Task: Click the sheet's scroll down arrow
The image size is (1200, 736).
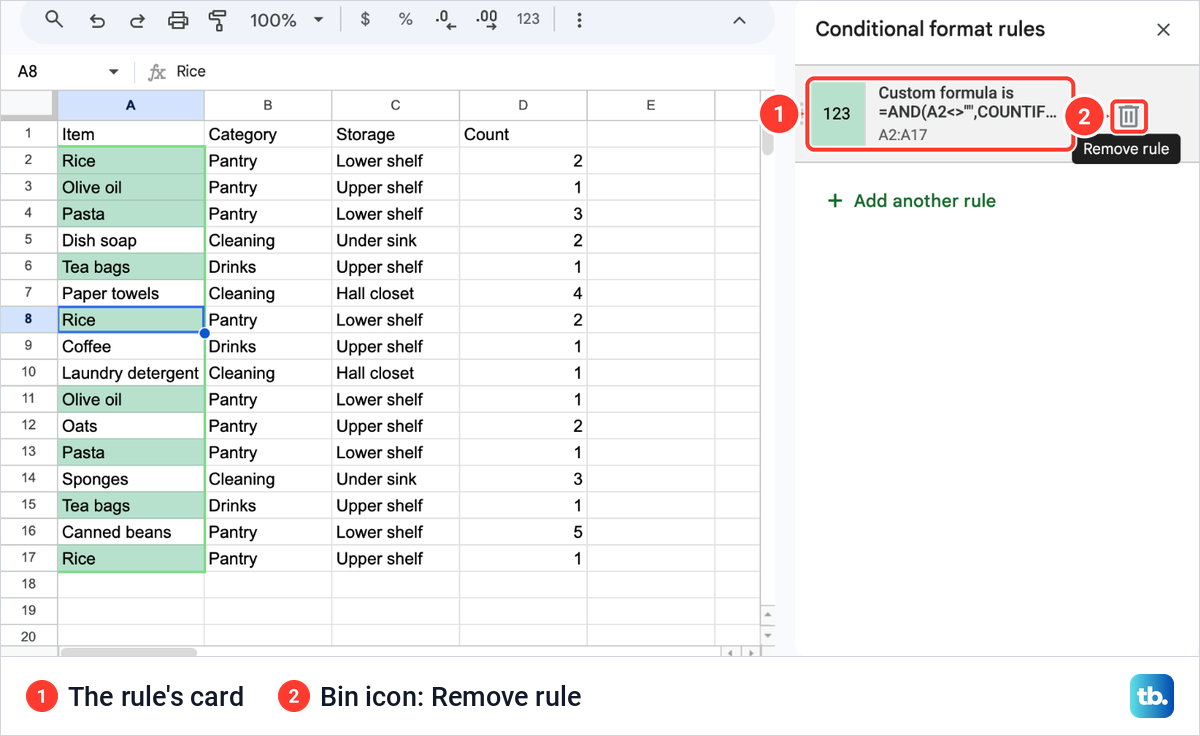Action: [x=768, y=634]
